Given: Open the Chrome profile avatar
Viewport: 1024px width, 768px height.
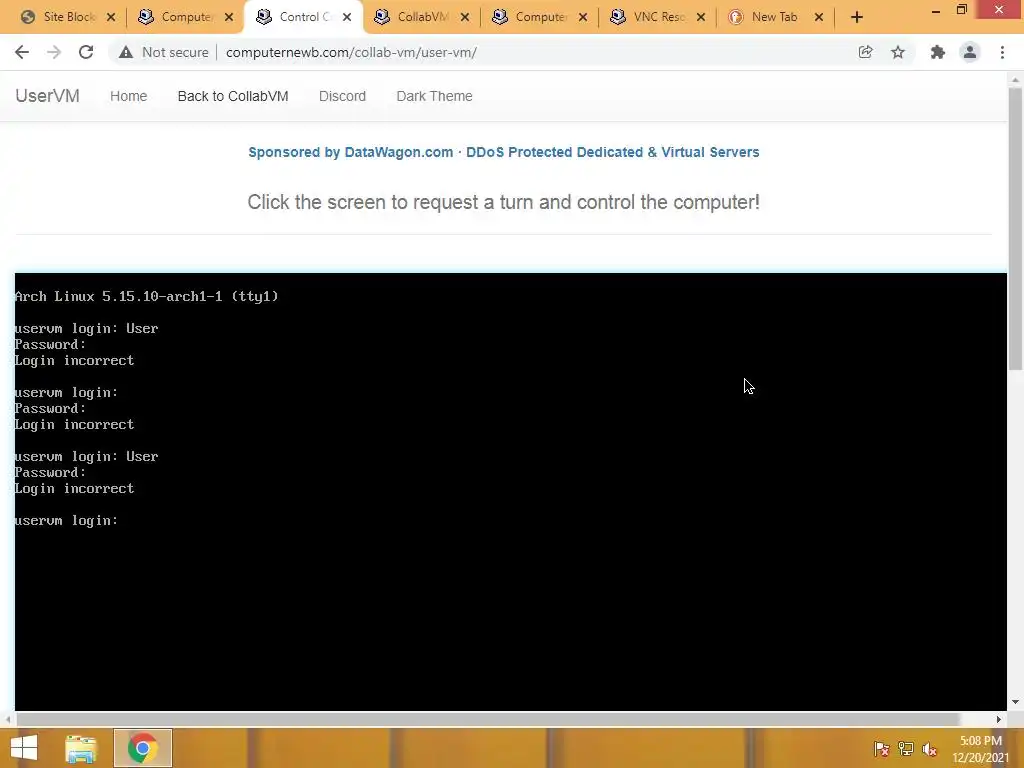Looking at the screenshot, I should [970, 52].
